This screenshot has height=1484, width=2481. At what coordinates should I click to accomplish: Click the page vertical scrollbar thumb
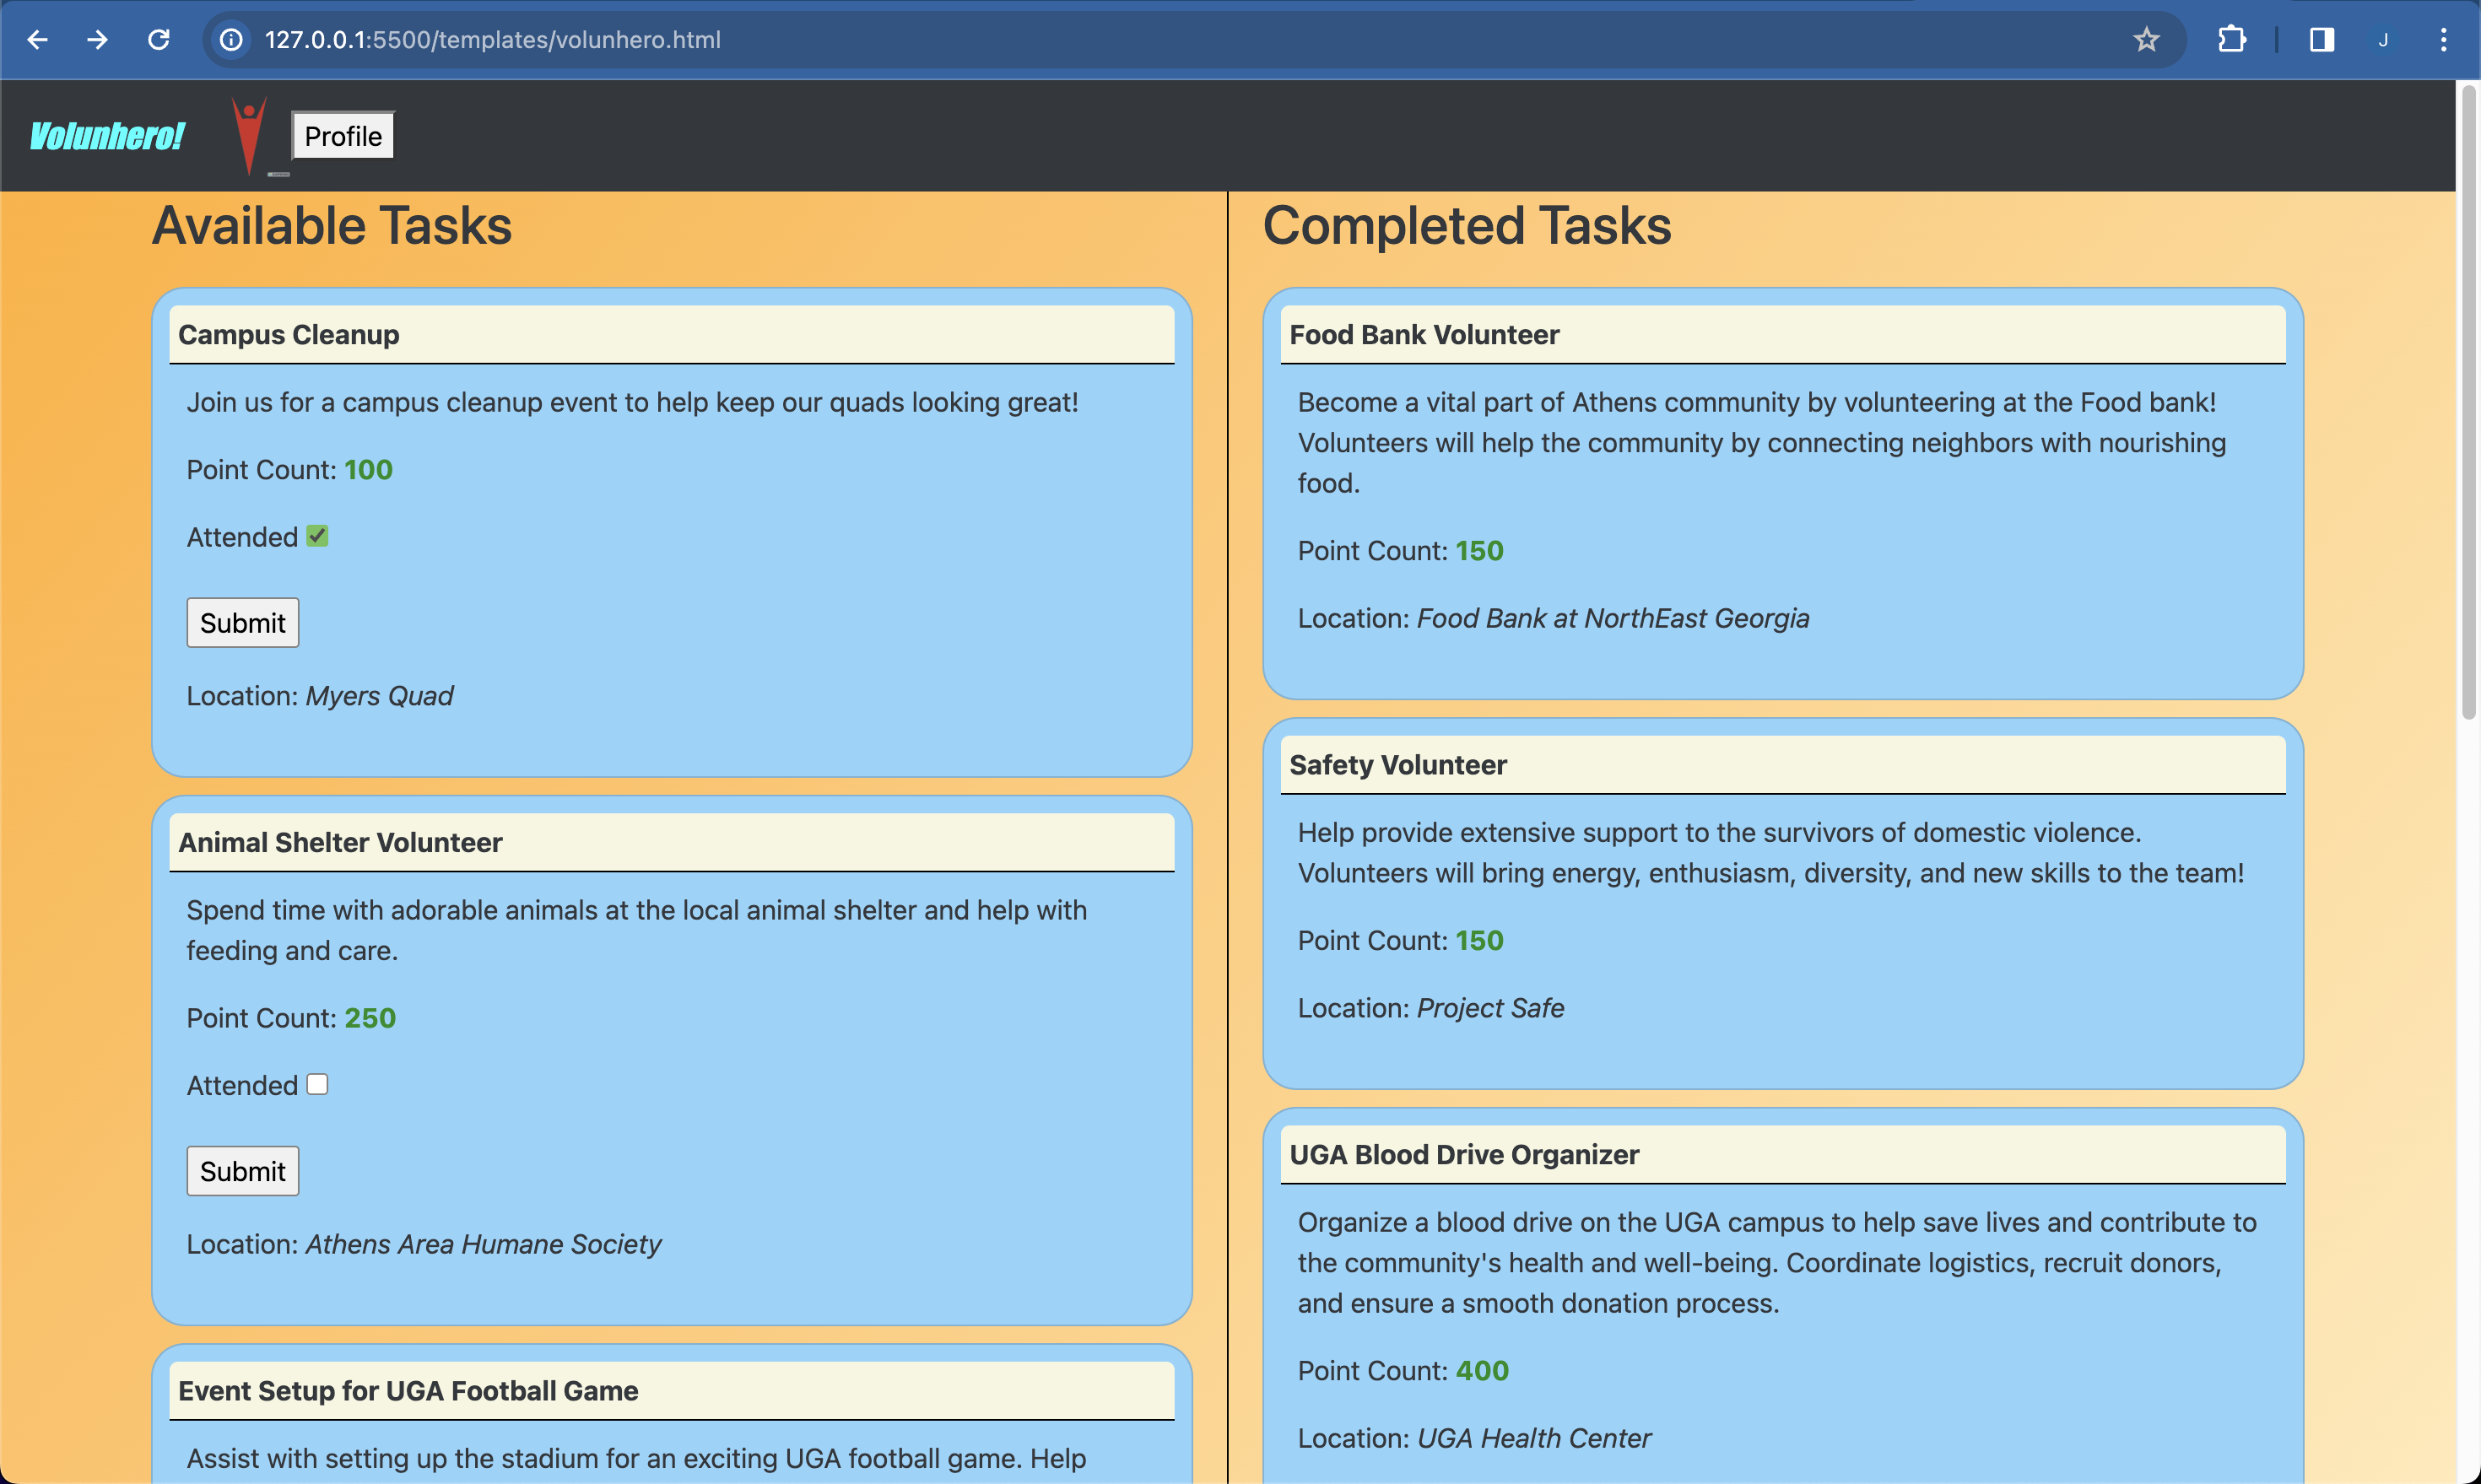tap(2468, 400)
